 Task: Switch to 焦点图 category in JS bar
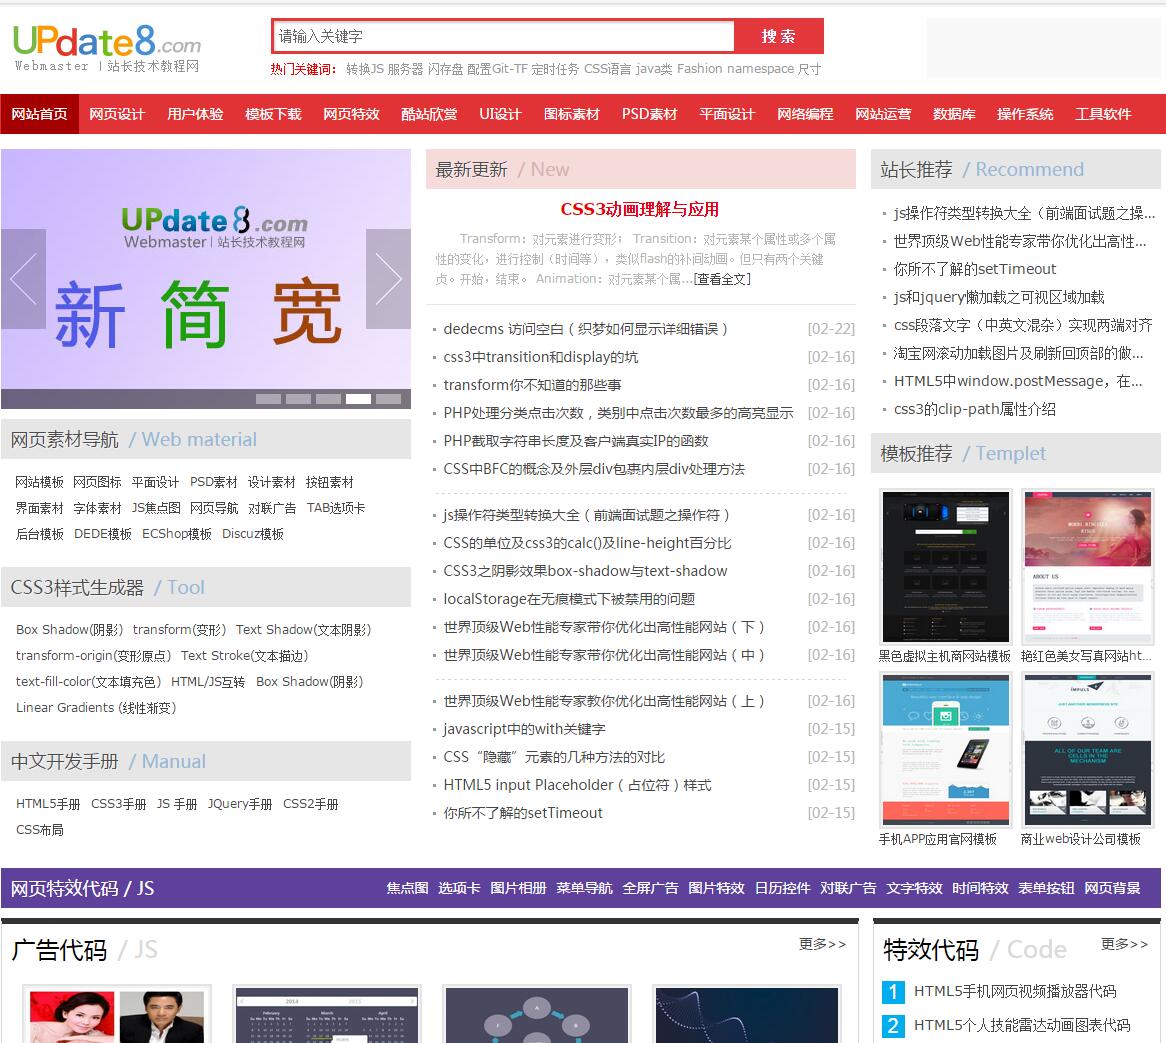point(407,888)
